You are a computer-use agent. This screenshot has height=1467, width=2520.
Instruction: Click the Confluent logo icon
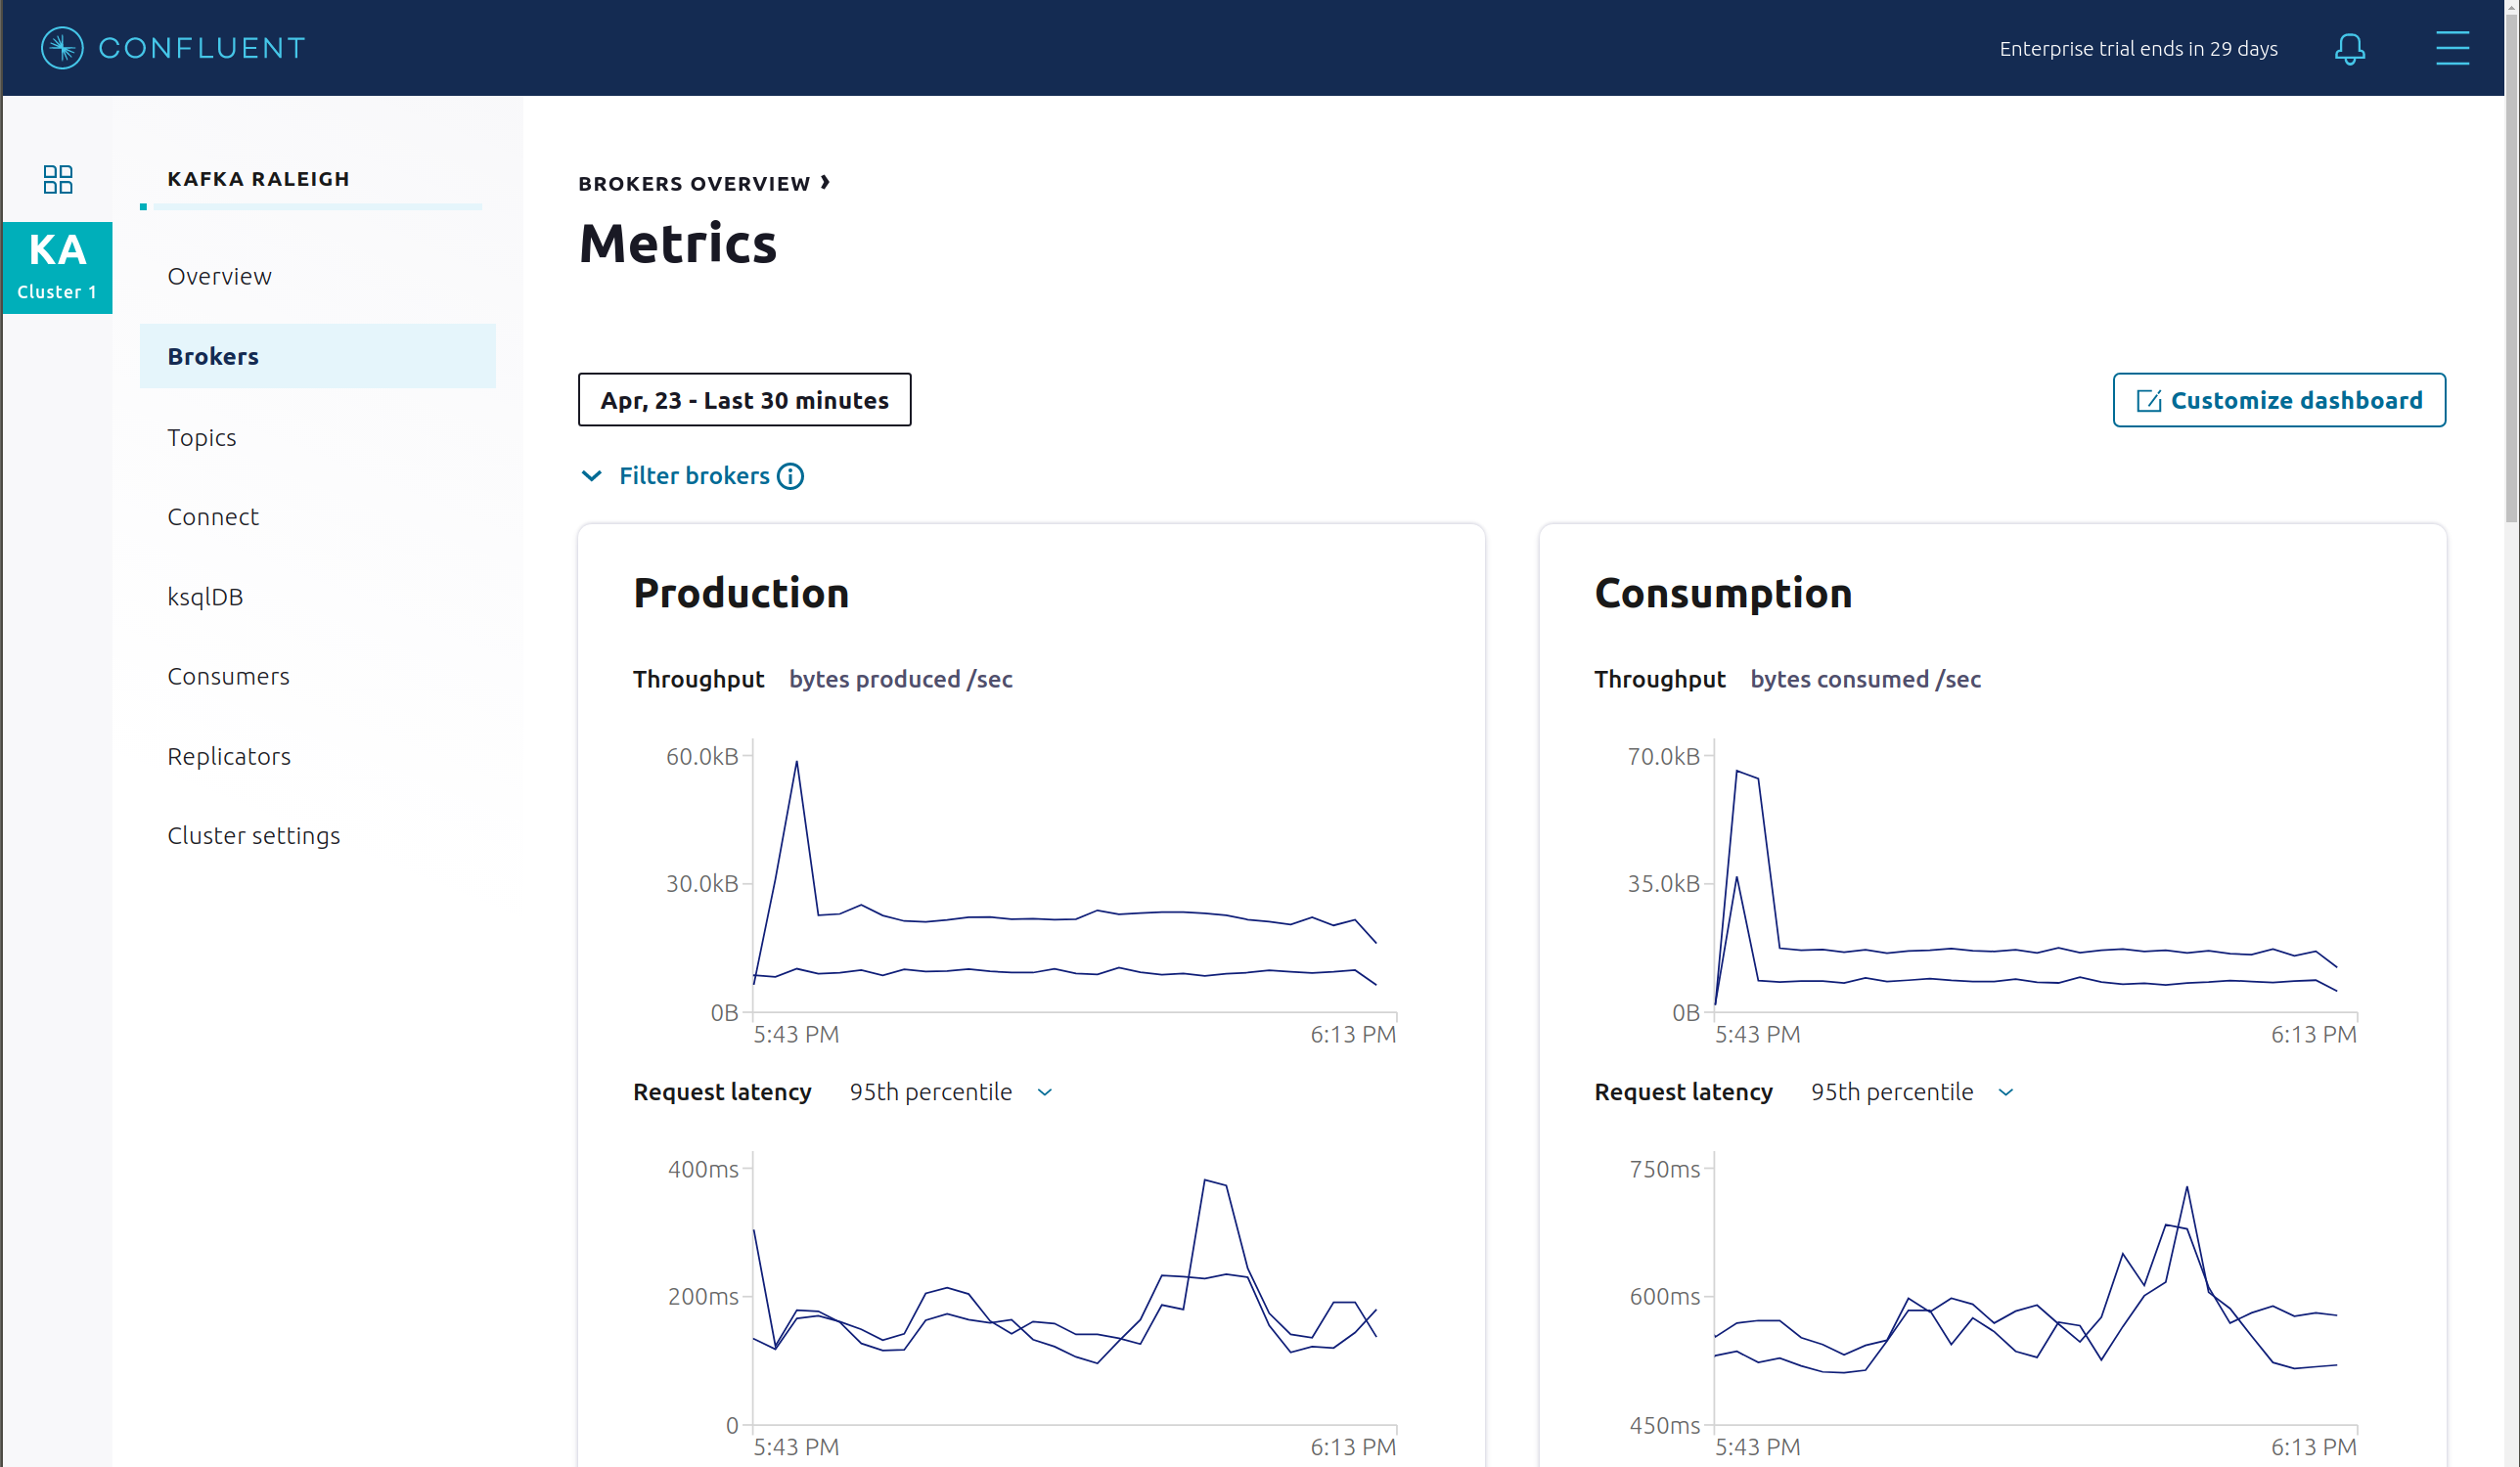pyautogui.click(x=62, y=48)
